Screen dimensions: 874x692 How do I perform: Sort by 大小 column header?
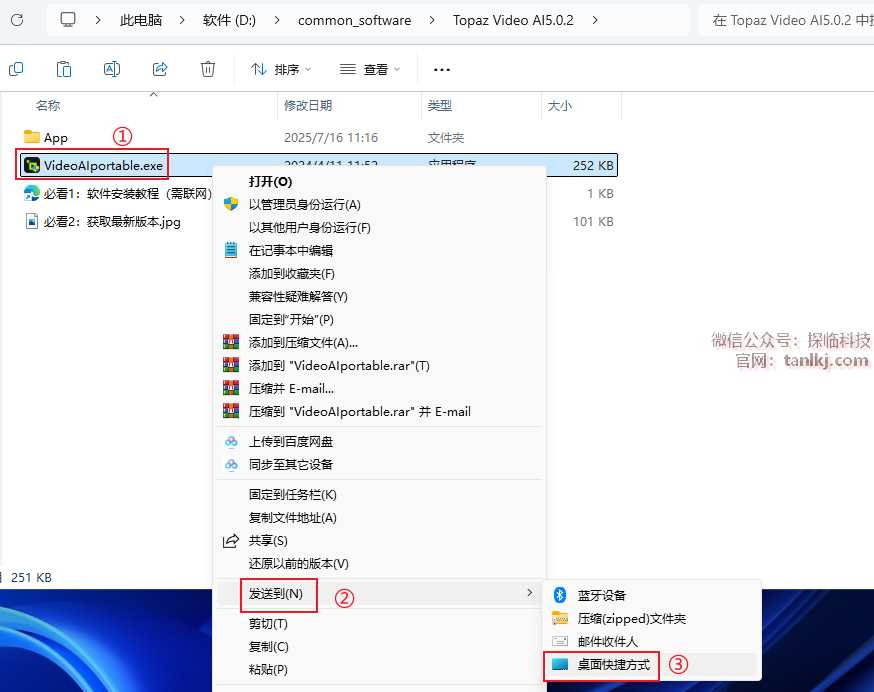(x=560, y=105)
